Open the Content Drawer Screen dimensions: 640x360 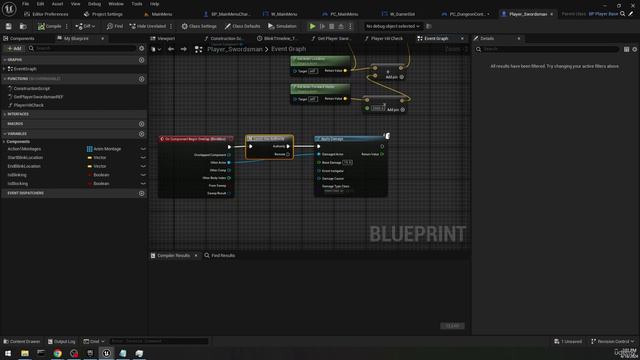click(x=22, y=341)
